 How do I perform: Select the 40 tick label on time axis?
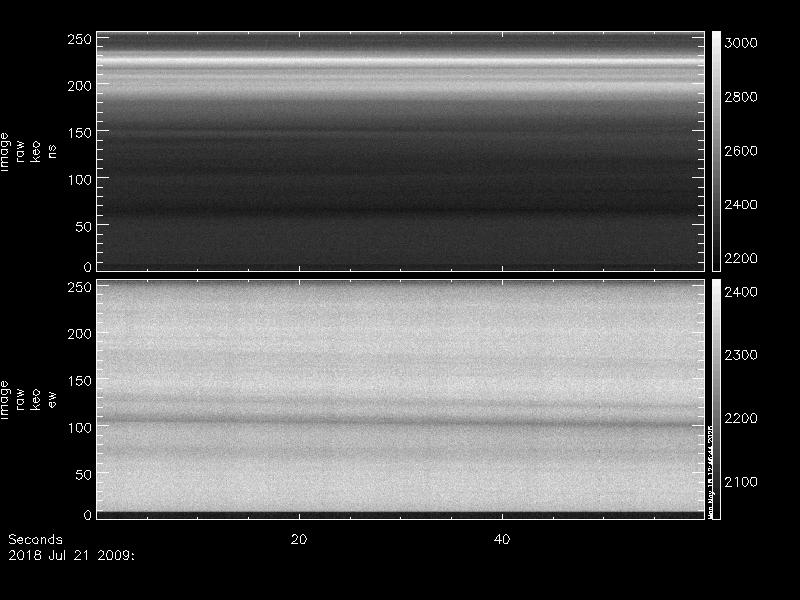tap(502, 539)
